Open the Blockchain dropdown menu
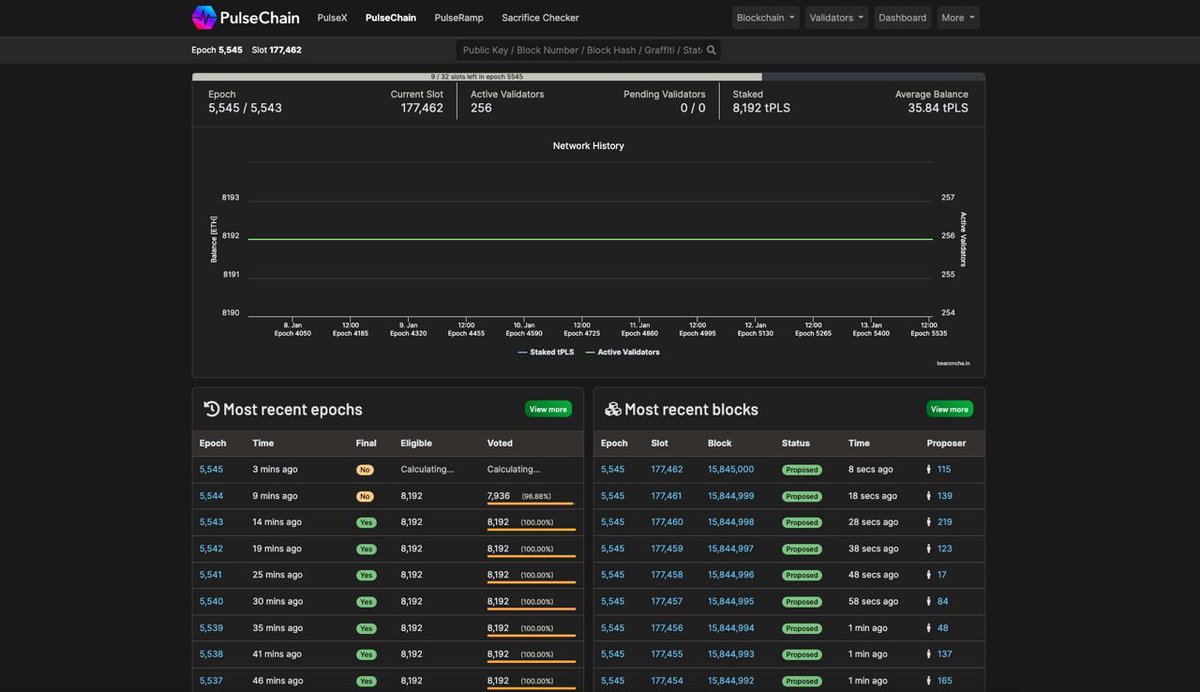This screenshot has height=692, width=1200. [765, 18]
